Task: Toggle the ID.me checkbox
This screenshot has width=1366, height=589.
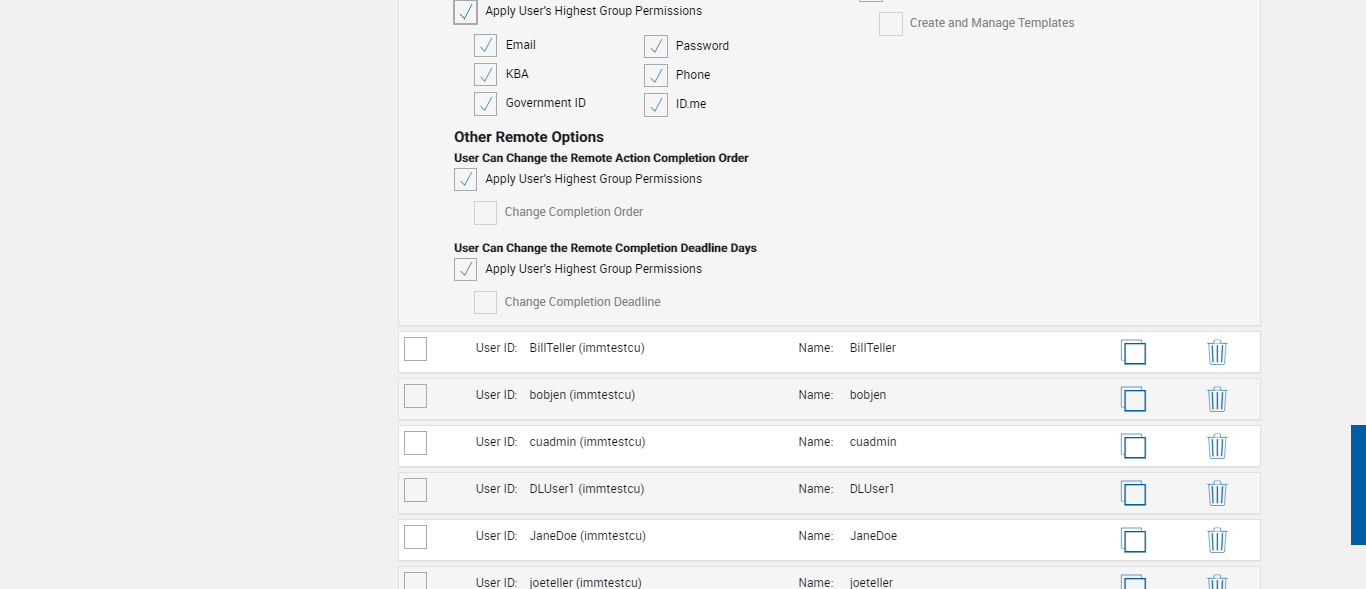Action: (656, 104)
